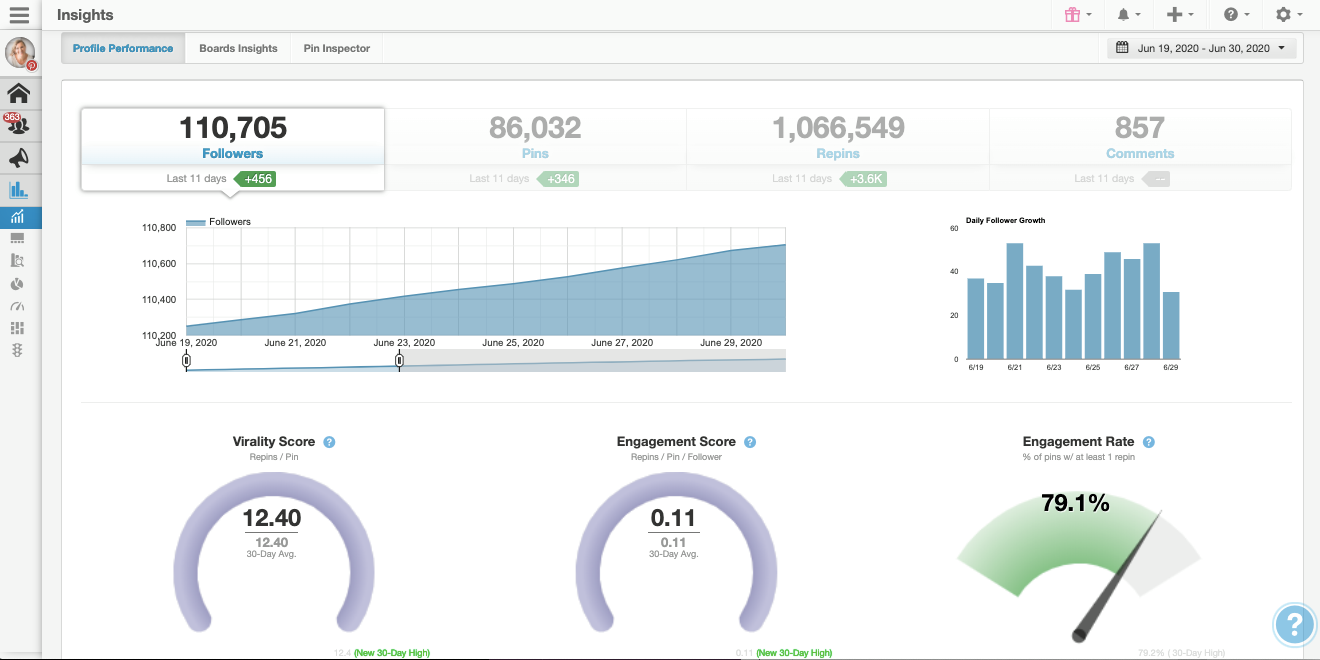Image resolution: width=1320 pixels, height=660 pixels.
Task: Open the hamburger menu icon
Action: click(x=19, y=15)
